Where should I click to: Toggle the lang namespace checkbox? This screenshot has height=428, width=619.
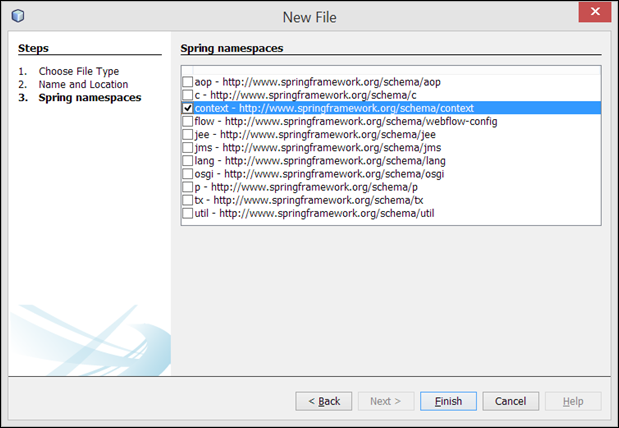point(188,161)
